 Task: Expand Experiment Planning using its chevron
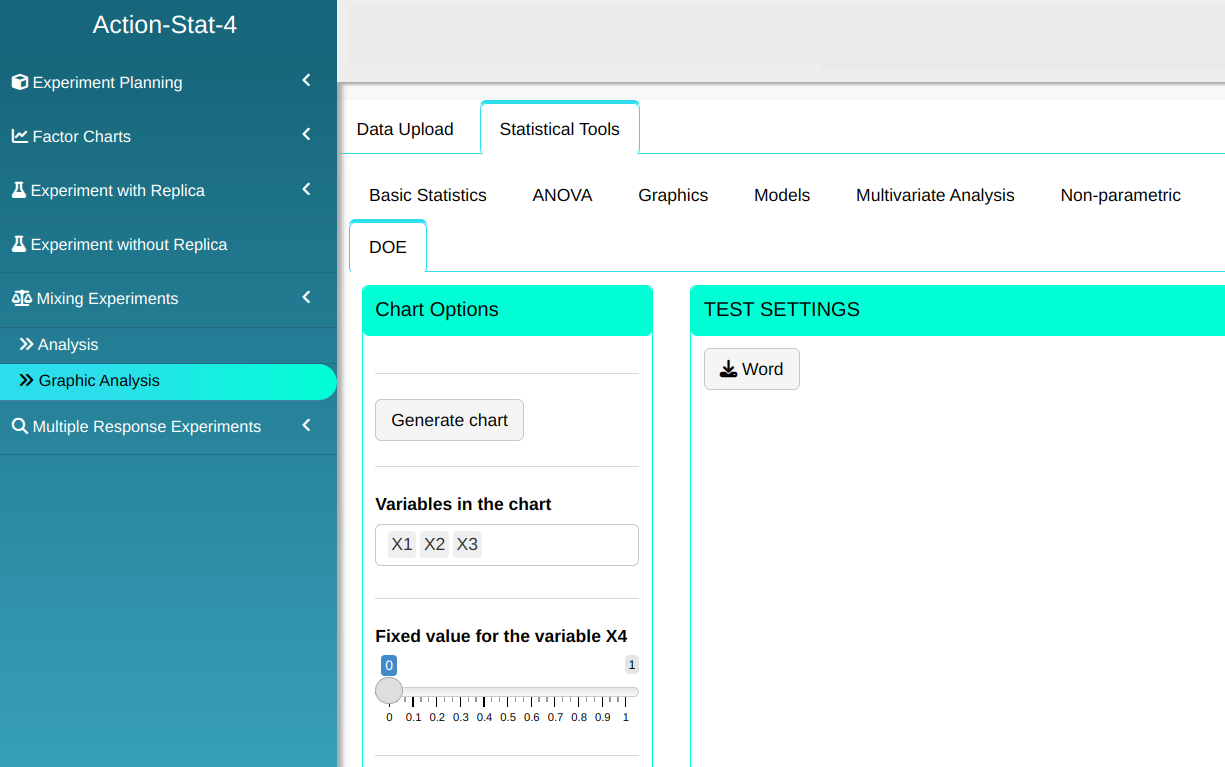[x=306, y=81]
